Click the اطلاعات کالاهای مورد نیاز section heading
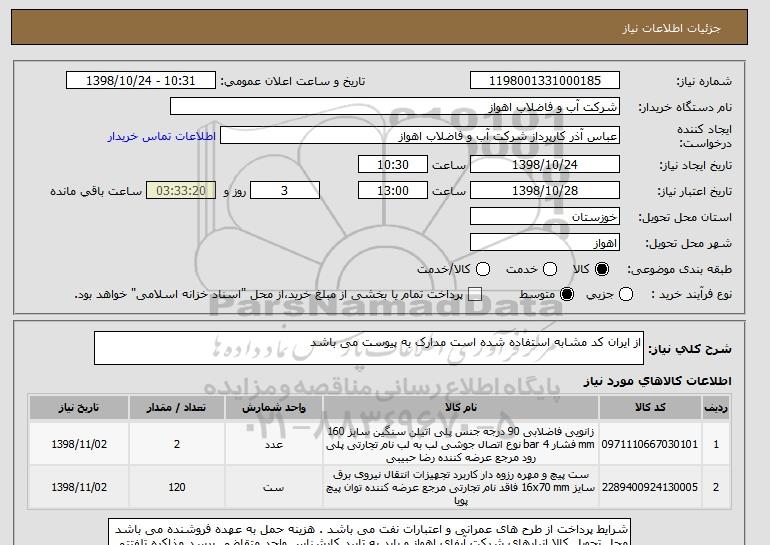The height and width of the screenshot is (545, 770). (657, 381)
